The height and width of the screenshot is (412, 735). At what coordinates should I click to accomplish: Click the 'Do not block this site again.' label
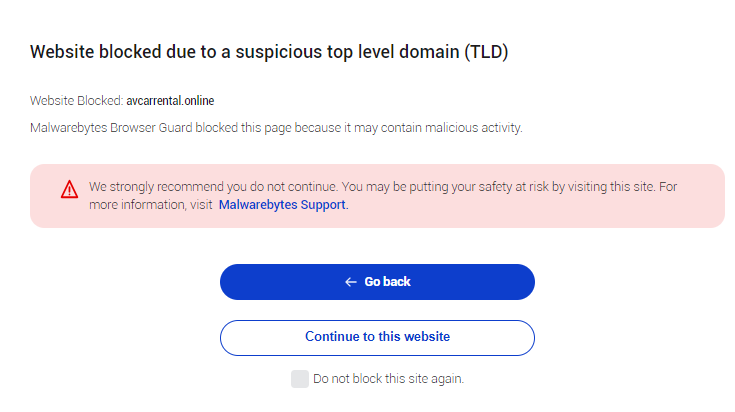pos(388,379)
